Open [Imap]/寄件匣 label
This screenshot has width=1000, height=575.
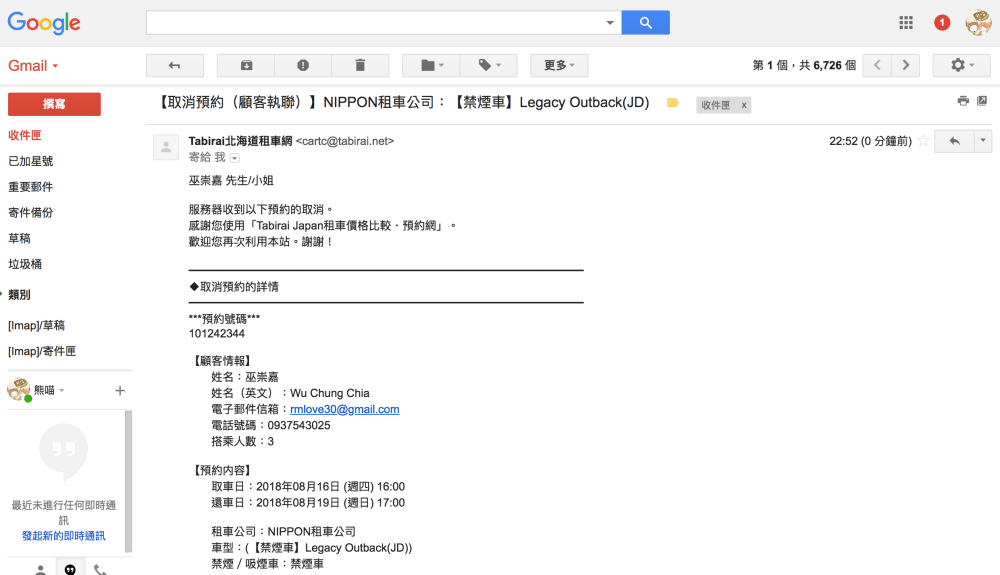coord(42,351)
